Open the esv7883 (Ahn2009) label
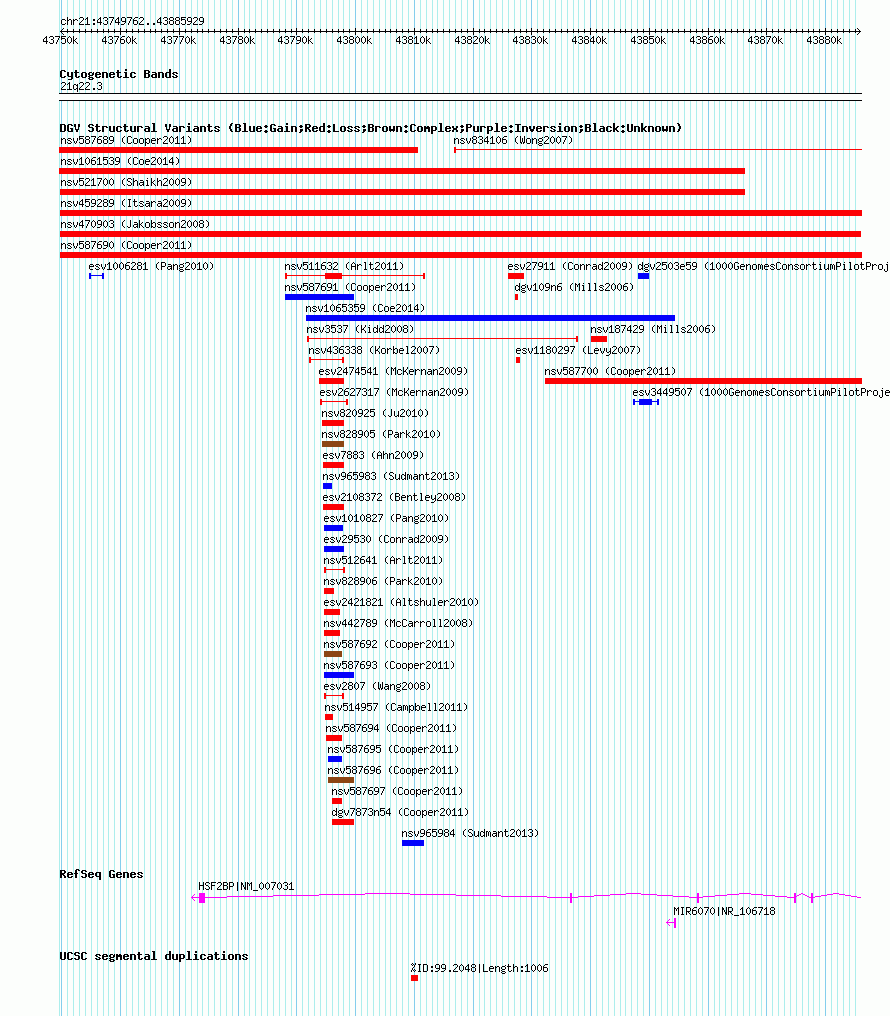The image size is (890, 1016). [373, 456]
